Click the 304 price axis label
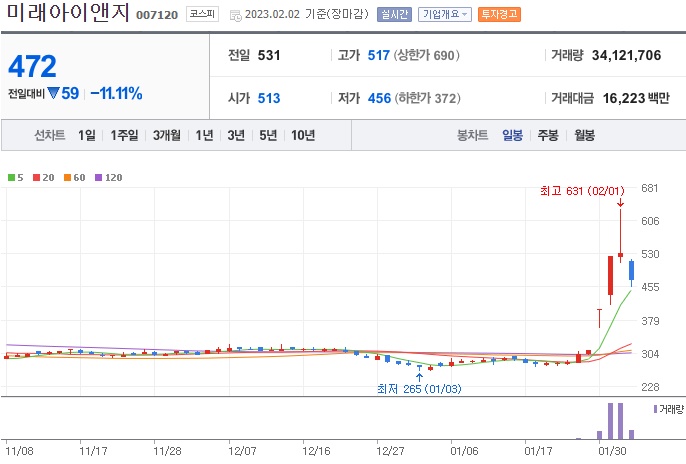686x464 pixels. [650, 354]
